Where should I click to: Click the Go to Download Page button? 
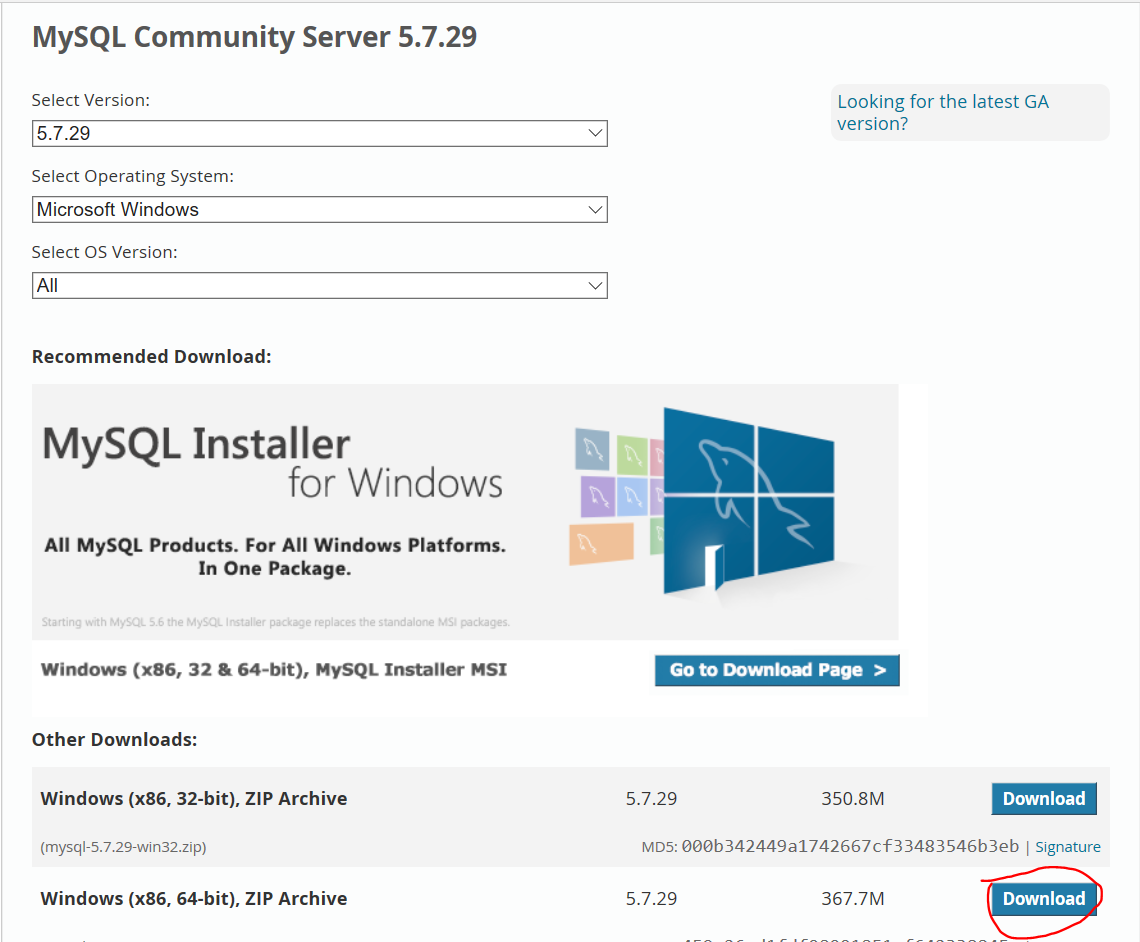776,670
